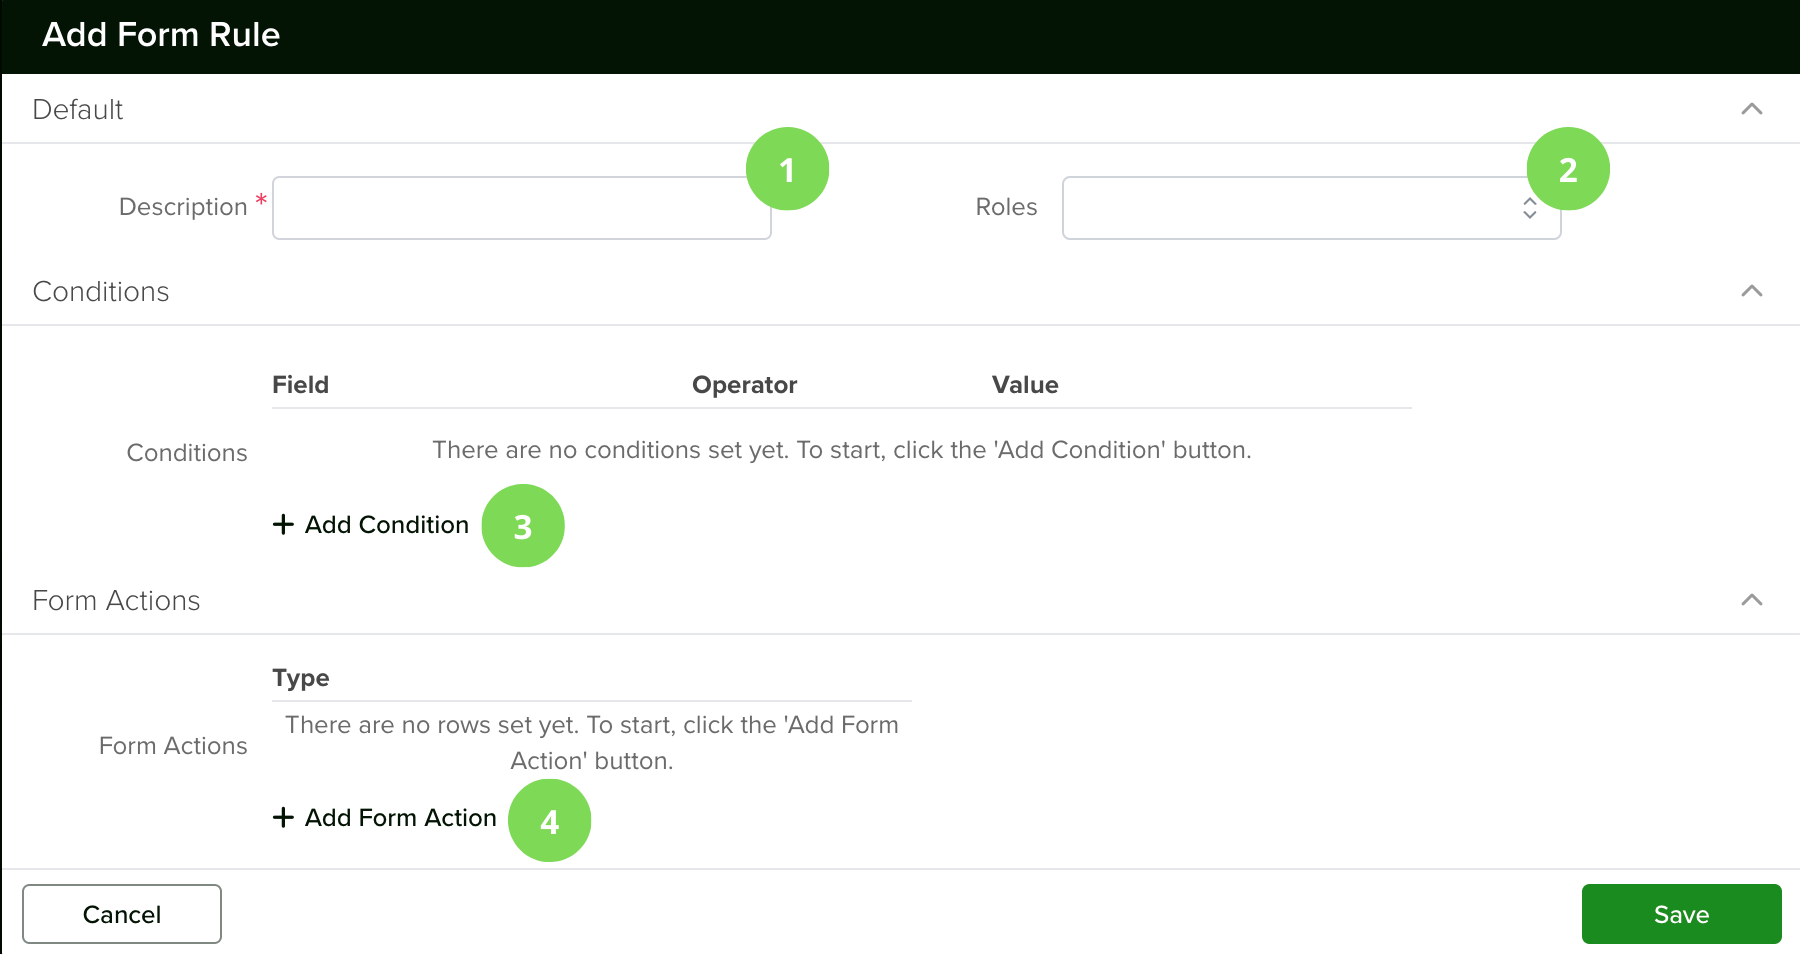Click the Cancel button

pyautogui.click(x=122, y=914)
